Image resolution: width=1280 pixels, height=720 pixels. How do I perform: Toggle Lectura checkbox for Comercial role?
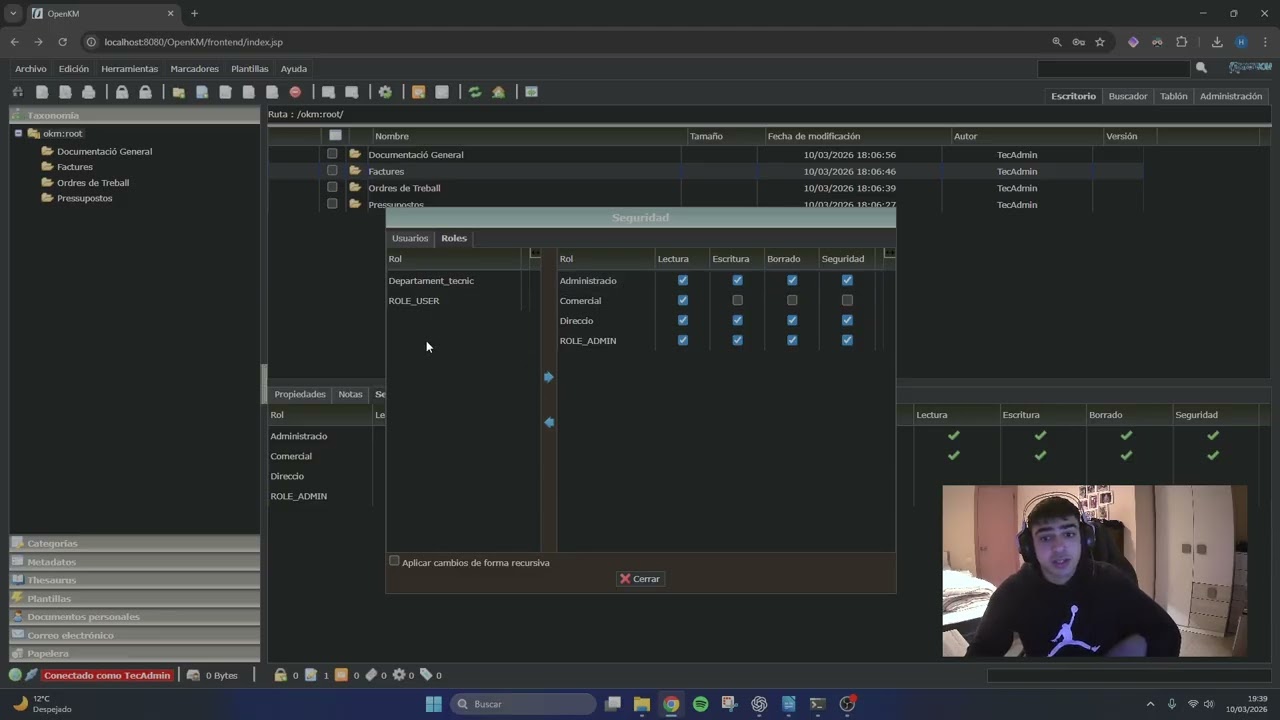(683, 300)
